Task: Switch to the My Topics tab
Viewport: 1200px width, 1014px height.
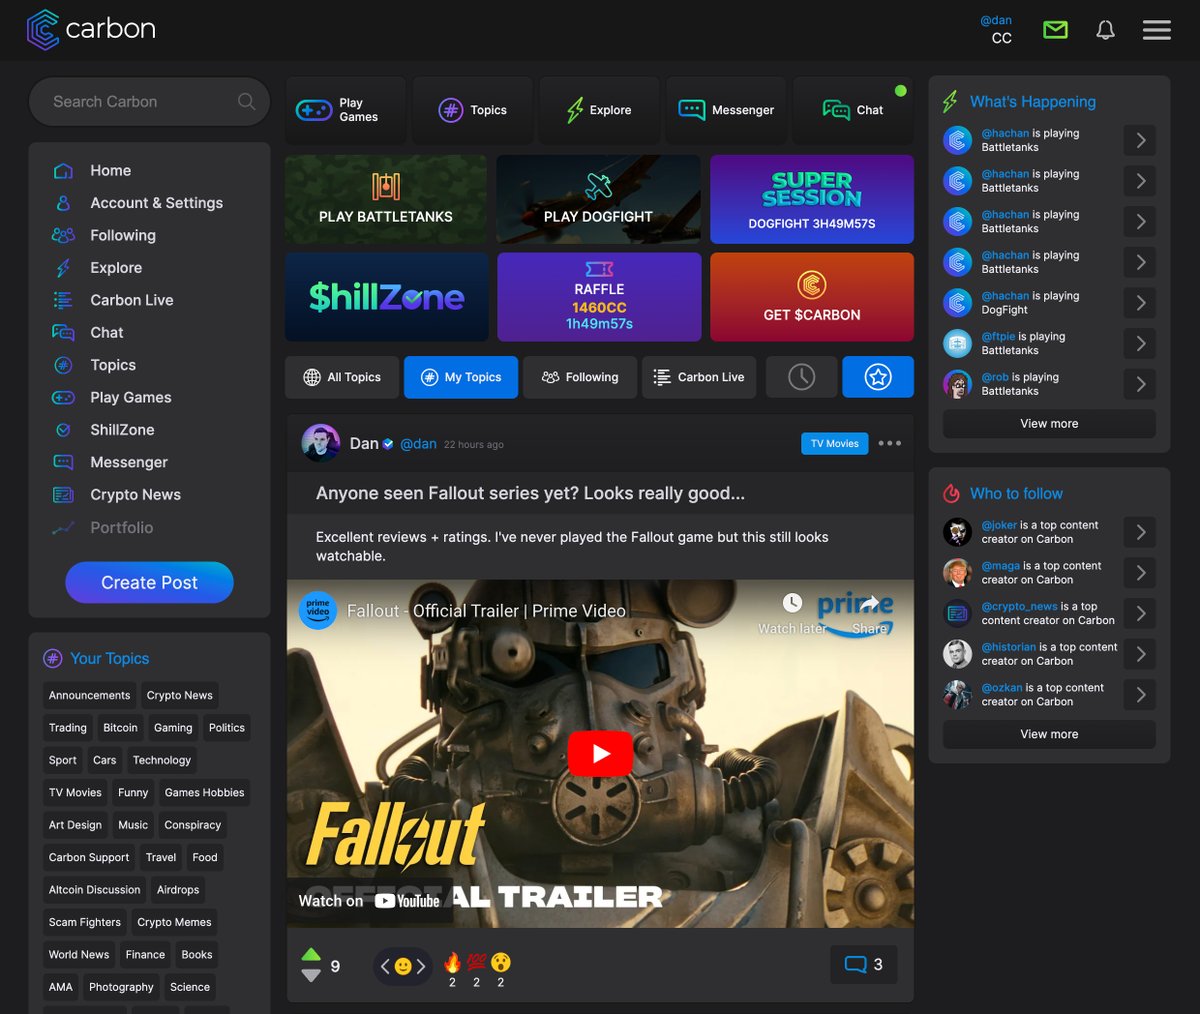Action: coord(461,377)
